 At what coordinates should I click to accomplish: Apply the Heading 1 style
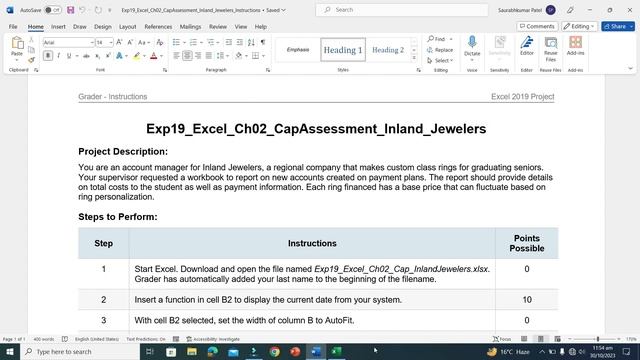tap(343, 50)
